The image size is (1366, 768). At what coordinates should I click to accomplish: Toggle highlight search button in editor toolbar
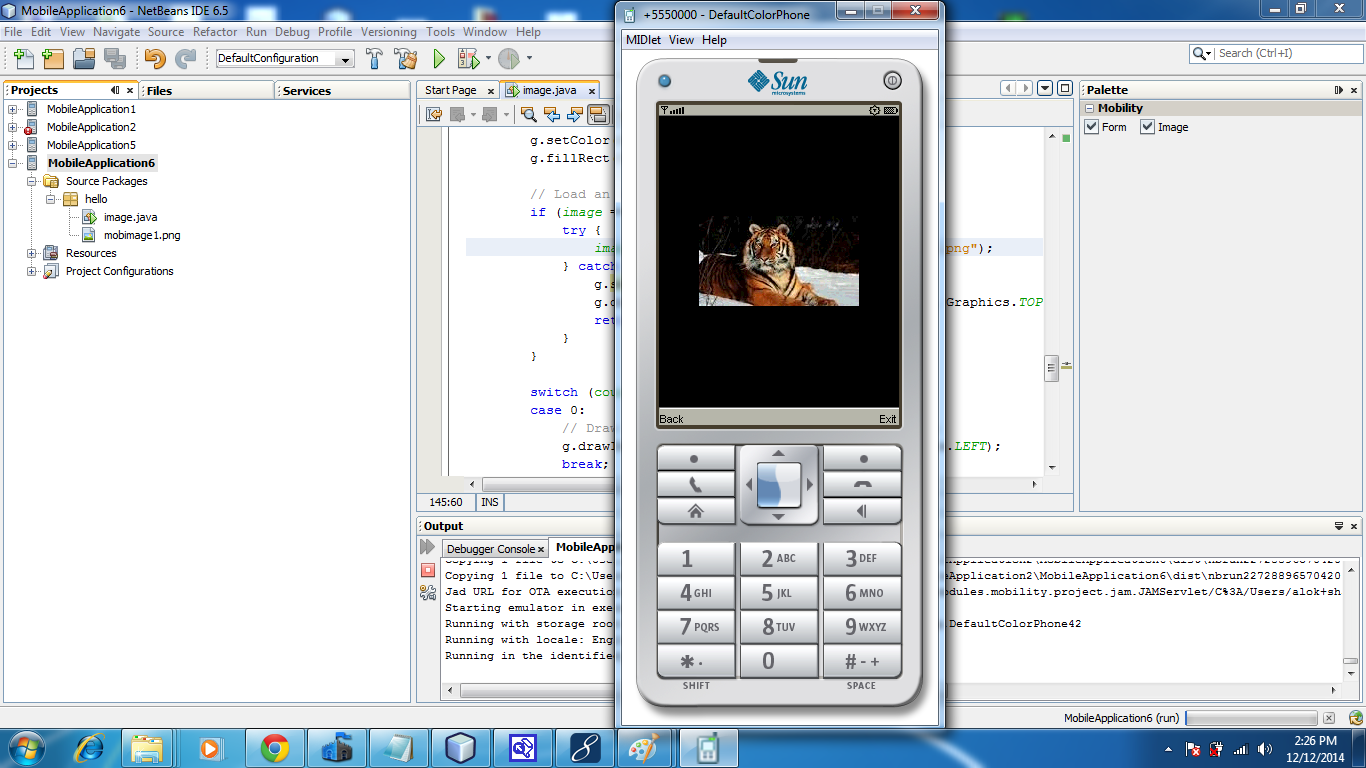point(597,114)
